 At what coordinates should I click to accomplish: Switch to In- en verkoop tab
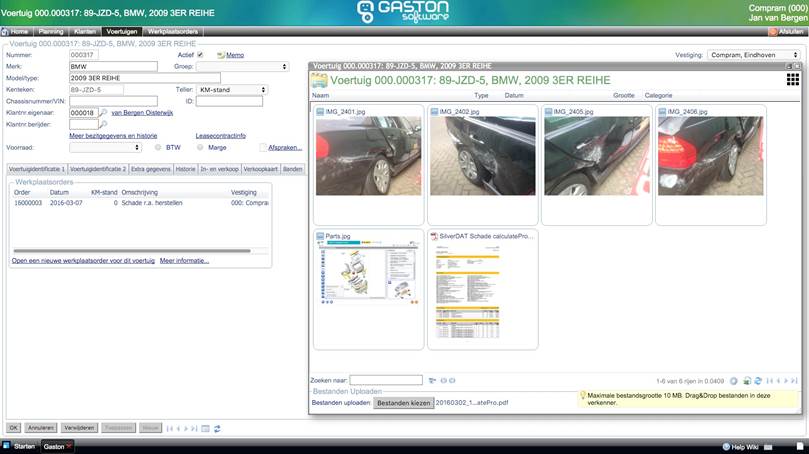[219, 169]
